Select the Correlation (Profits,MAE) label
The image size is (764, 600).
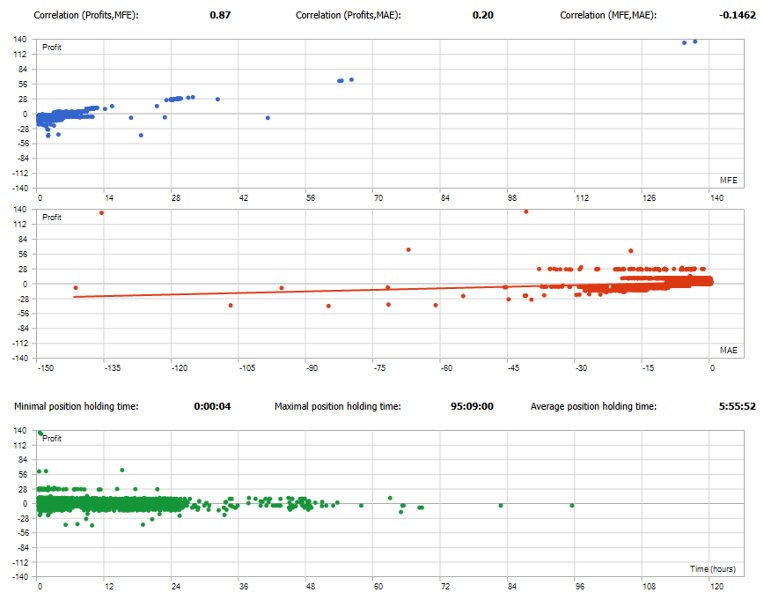(x=348, y=15)
